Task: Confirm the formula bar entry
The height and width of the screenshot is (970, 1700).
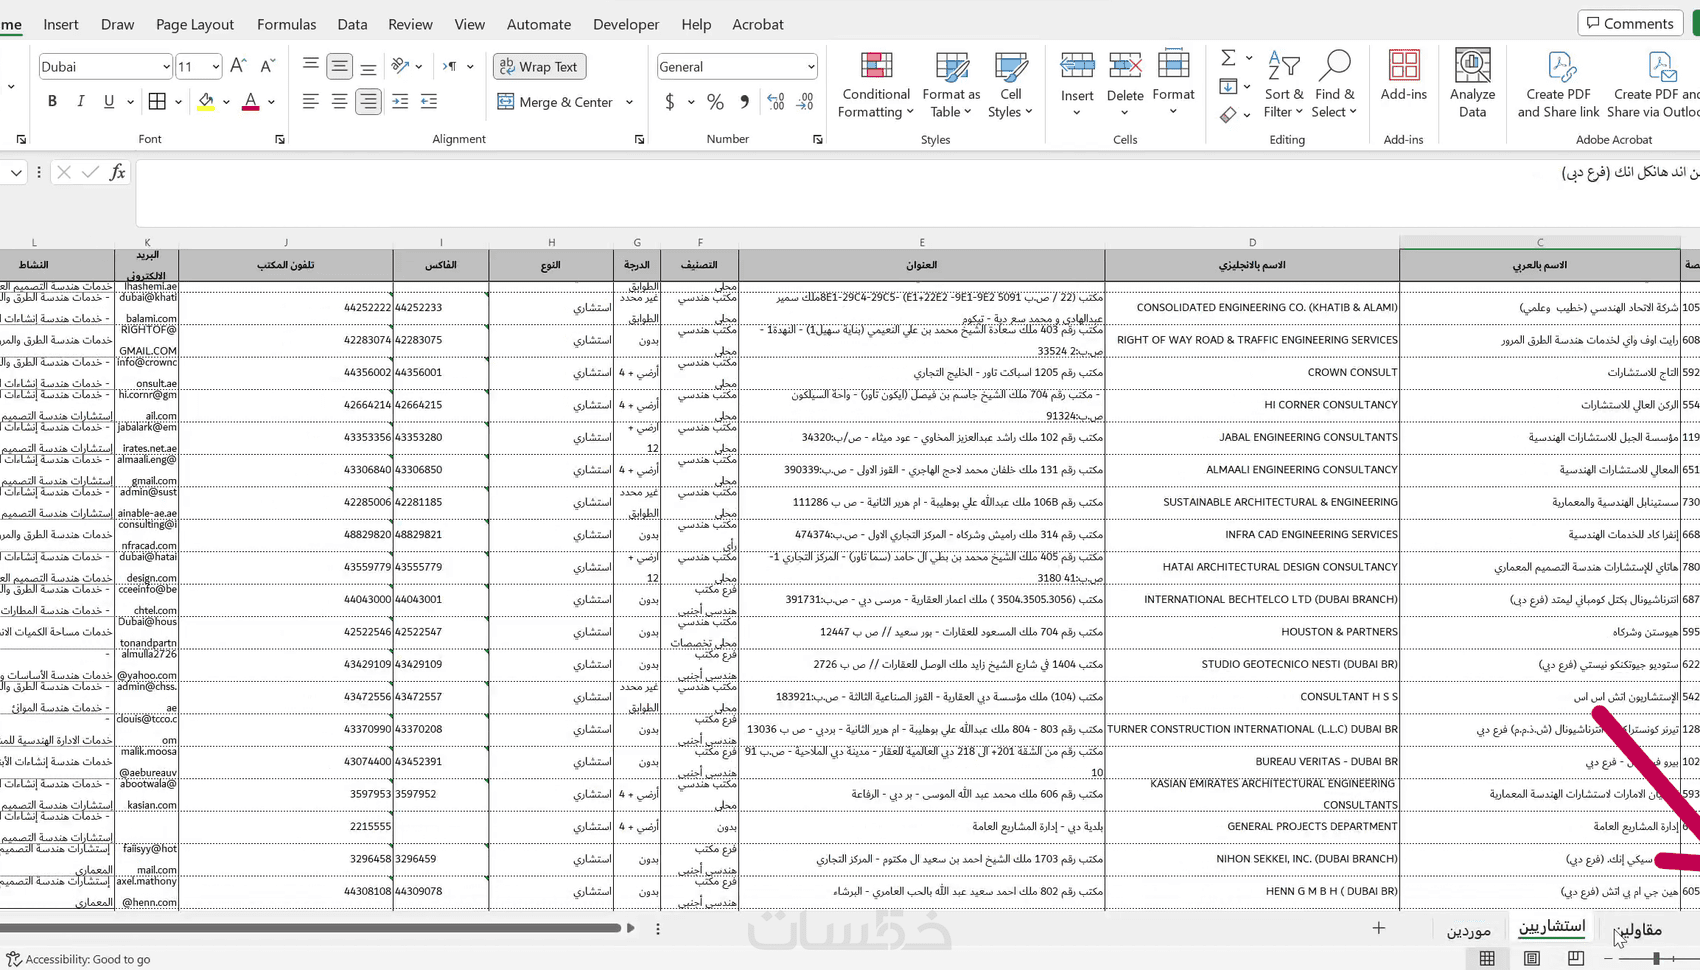Action: pos(90,172)
